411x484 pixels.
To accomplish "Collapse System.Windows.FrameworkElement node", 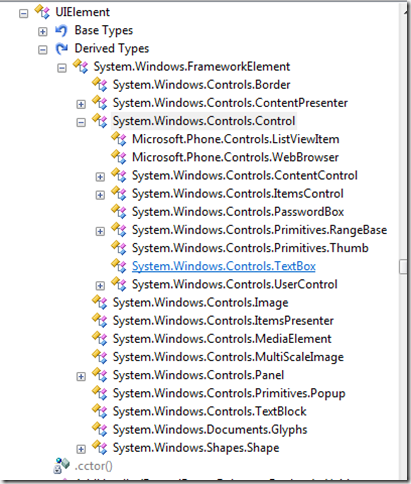I will click(62, 68).
